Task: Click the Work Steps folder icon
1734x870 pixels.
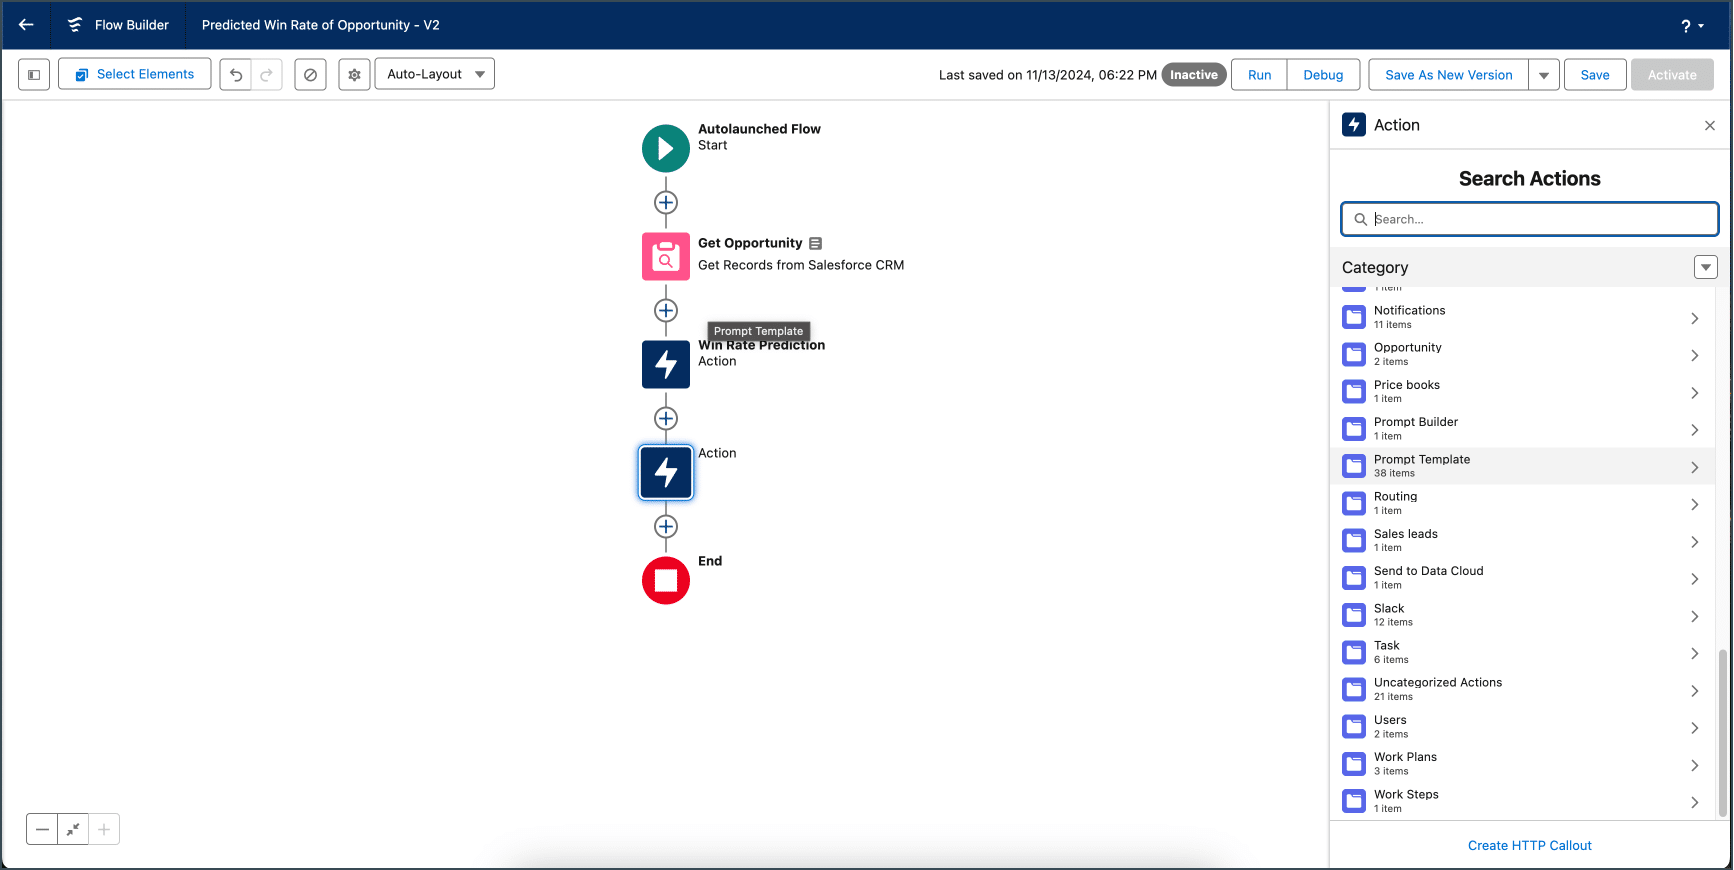Action: point(1354,802)
